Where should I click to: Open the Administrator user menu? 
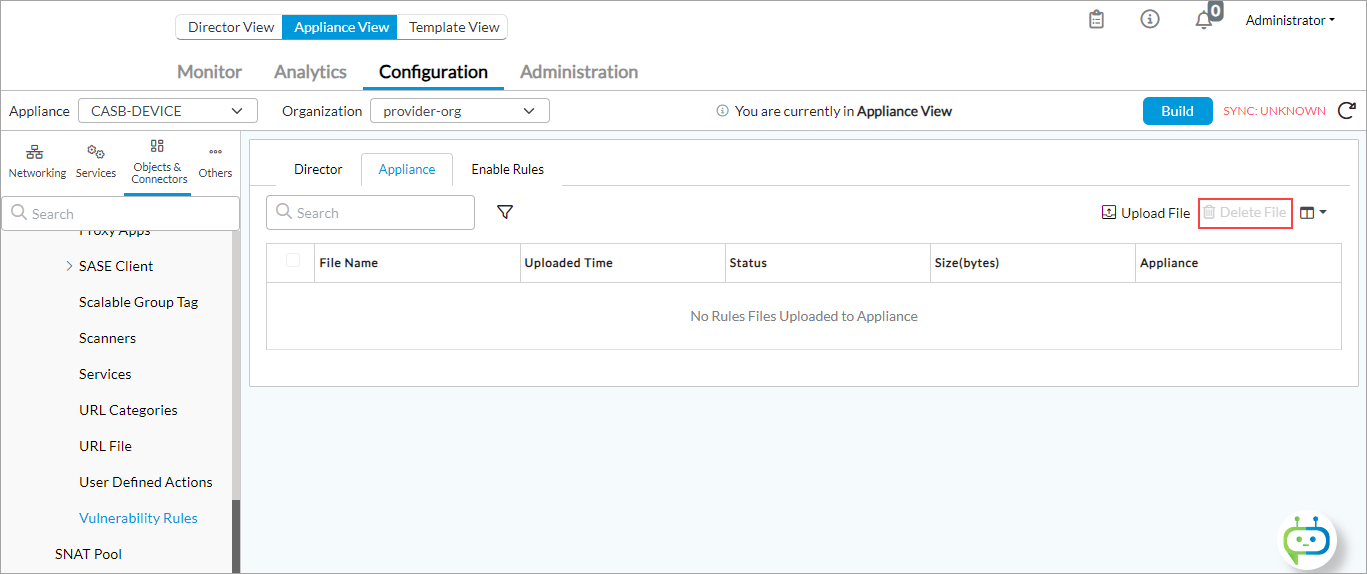1290,20
